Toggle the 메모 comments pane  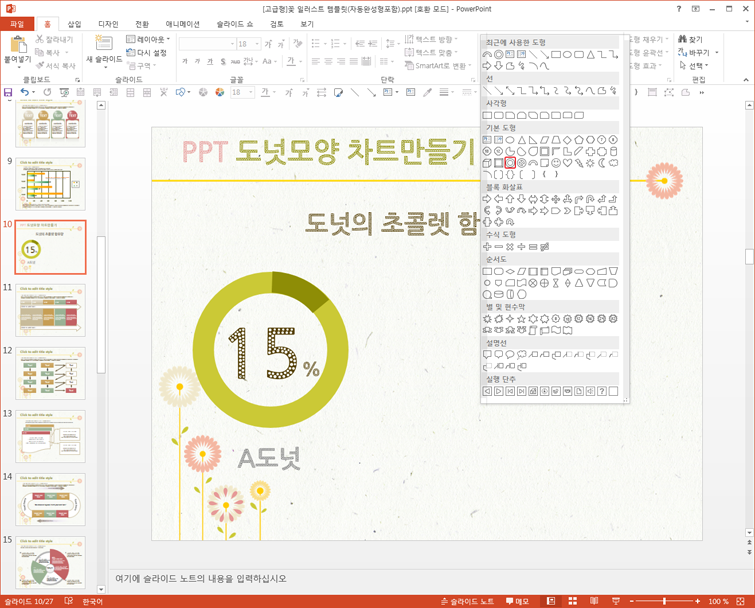point(517,601)
